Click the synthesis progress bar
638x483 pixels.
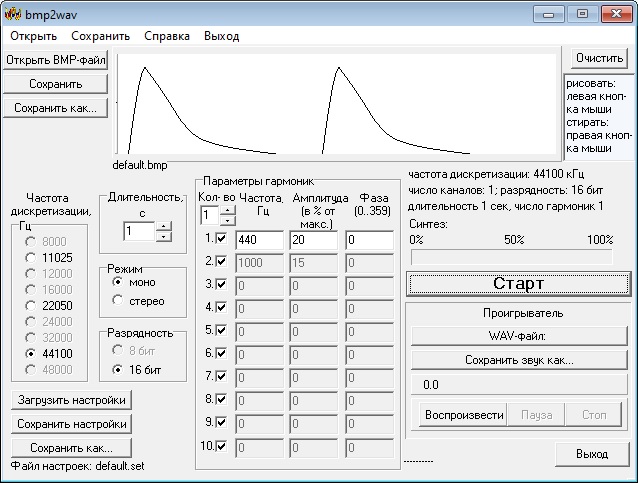point(510,257)
